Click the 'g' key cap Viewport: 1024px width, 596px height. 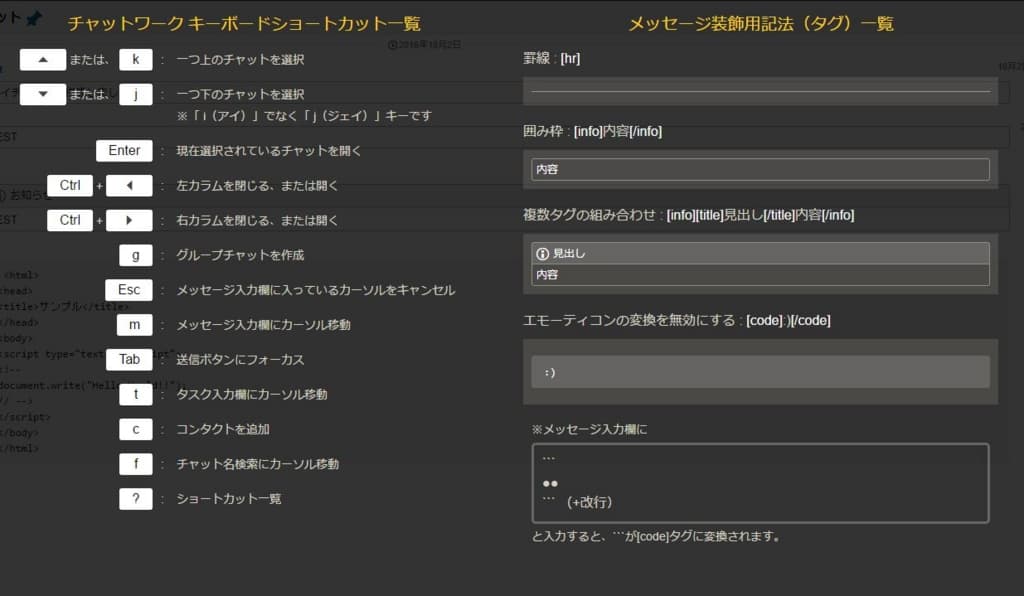click(x=136, y=255)
